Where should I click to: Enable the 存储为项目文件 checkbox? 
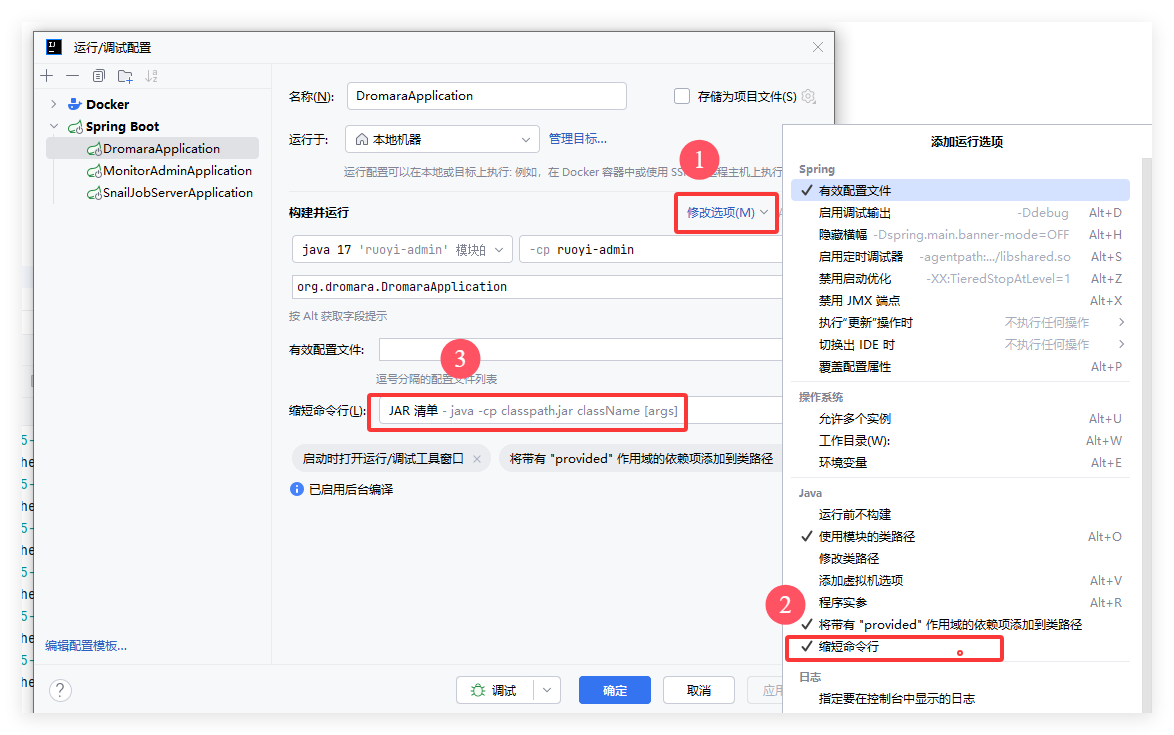coord(682,96)
